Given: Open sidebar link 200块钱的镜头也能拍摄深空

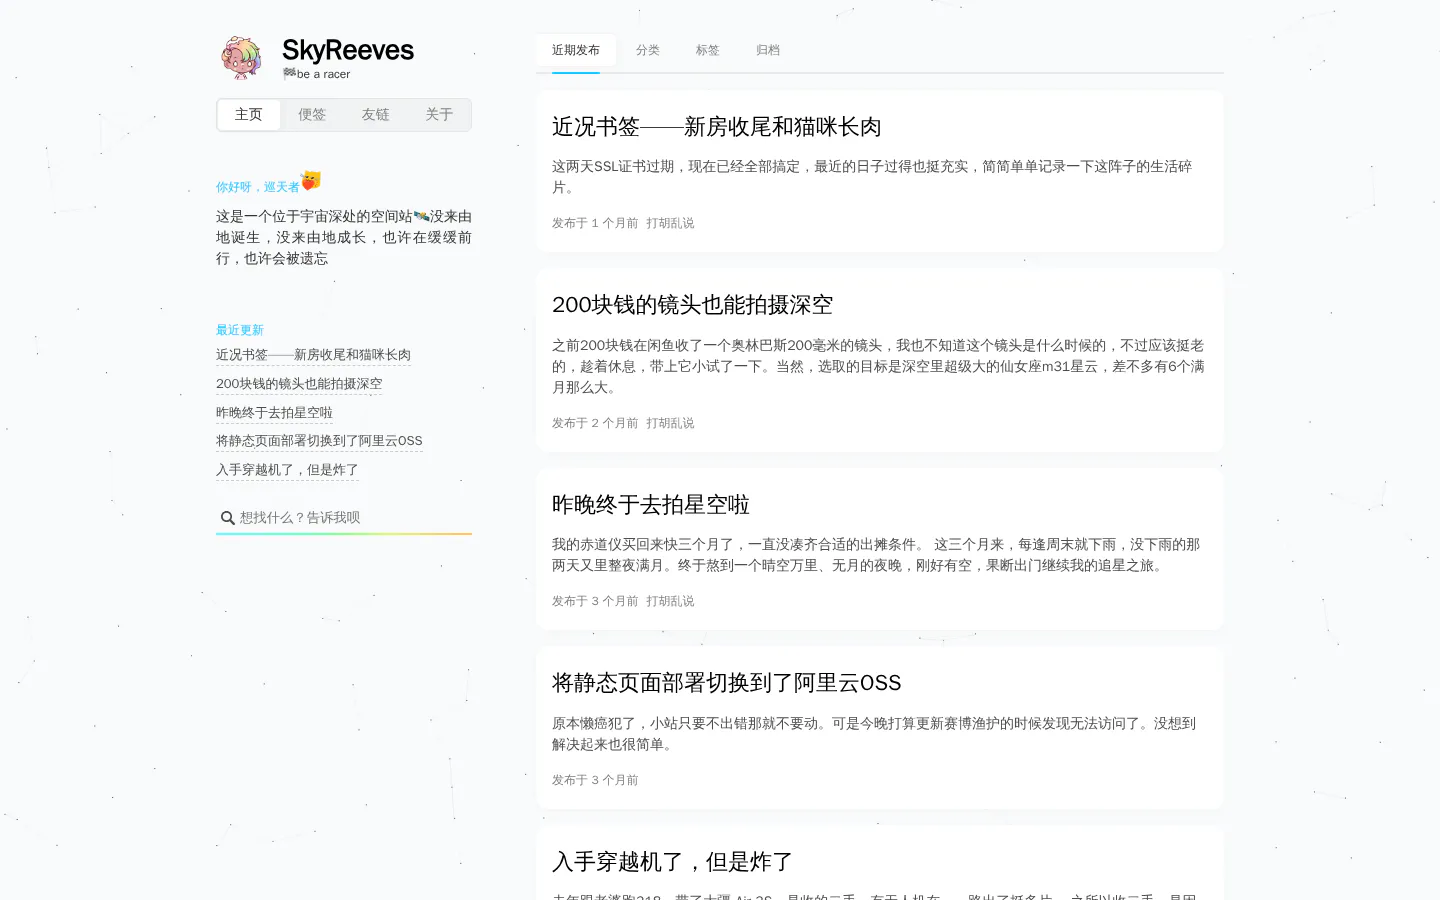Looking at the screenshot, I should [x=299, y=384].
